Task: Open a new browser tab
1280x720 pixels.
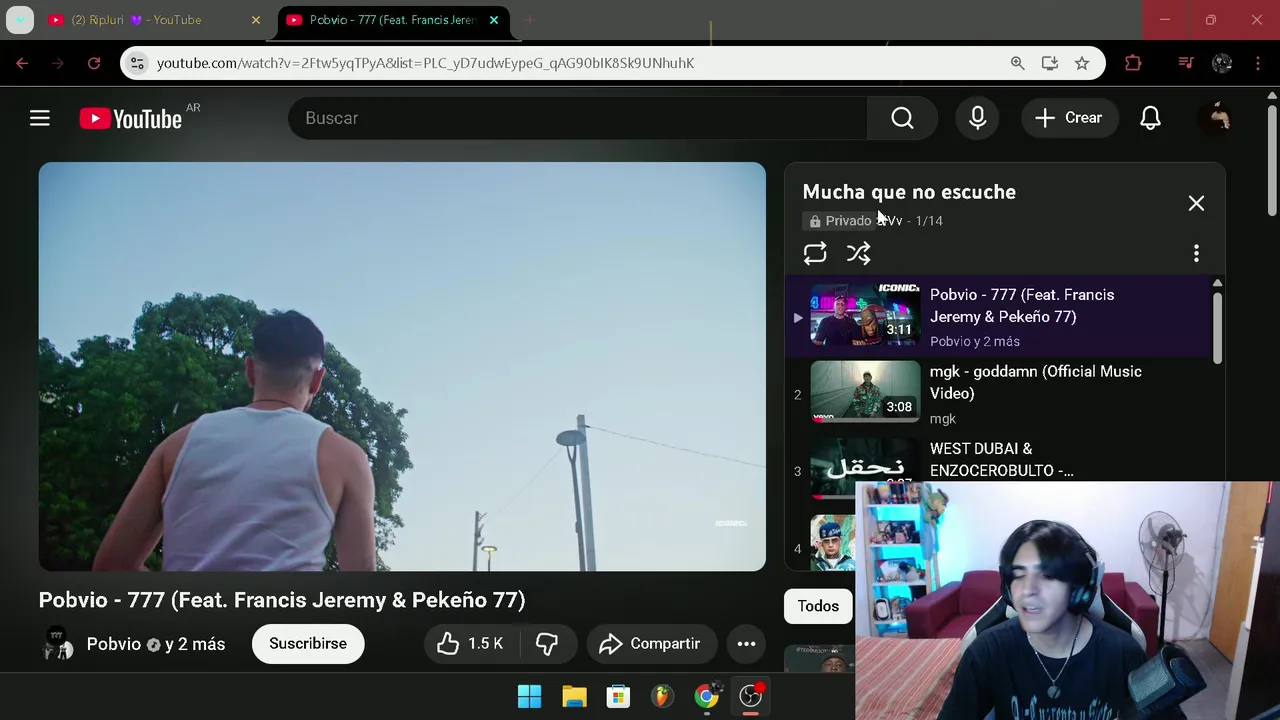Action: point(530,20)
